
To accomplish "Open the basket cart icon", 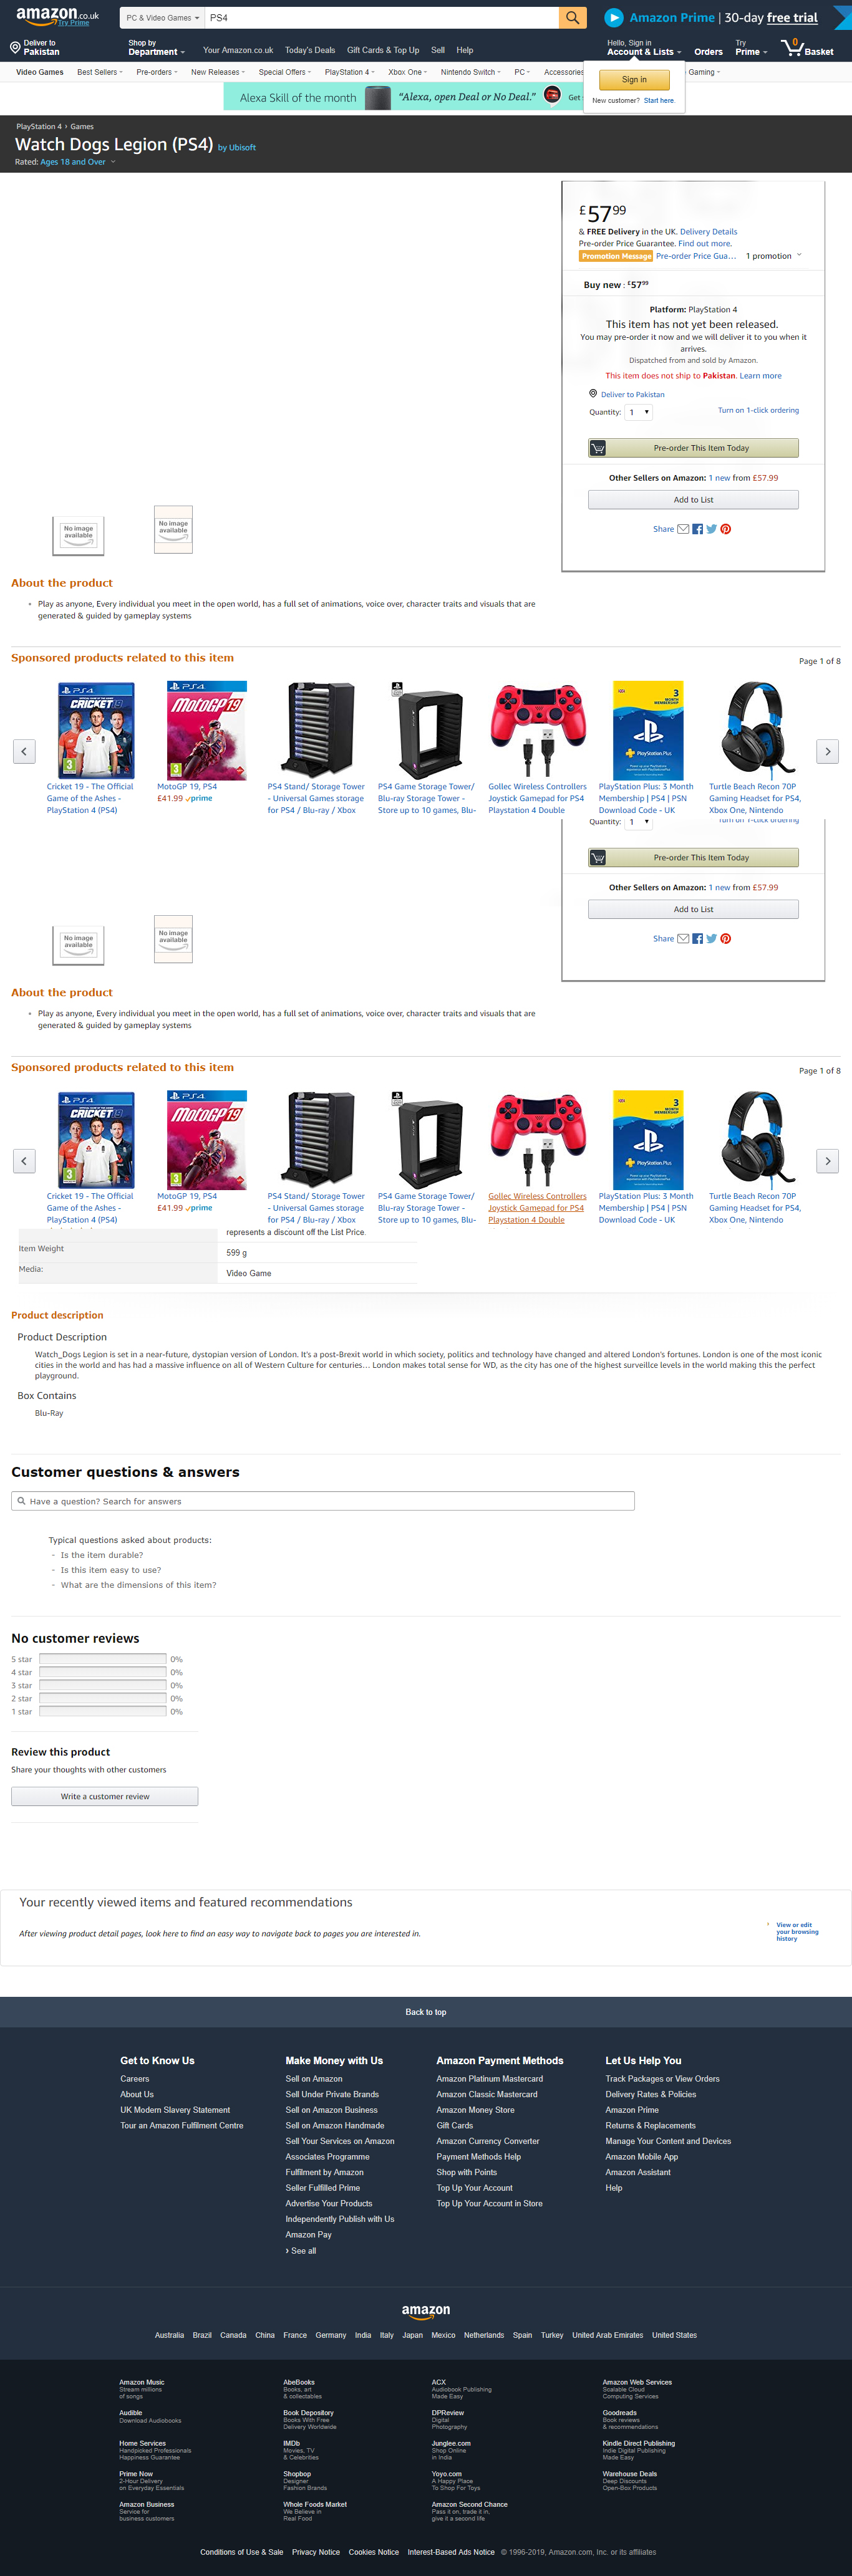I will coord(807,47).
